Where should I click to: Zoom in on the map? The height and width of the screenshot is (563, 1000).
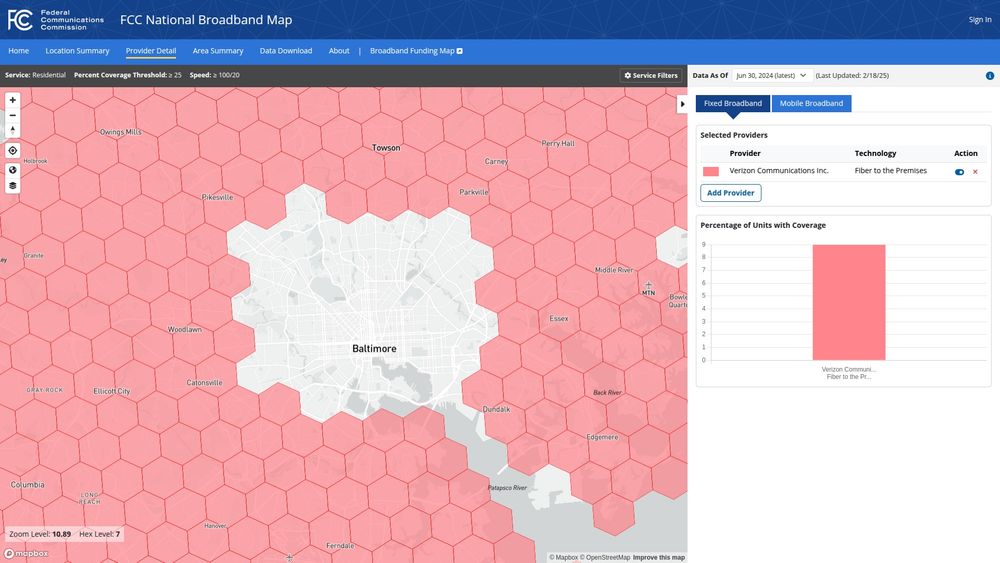pyautogui.click(x=12, y=100)
